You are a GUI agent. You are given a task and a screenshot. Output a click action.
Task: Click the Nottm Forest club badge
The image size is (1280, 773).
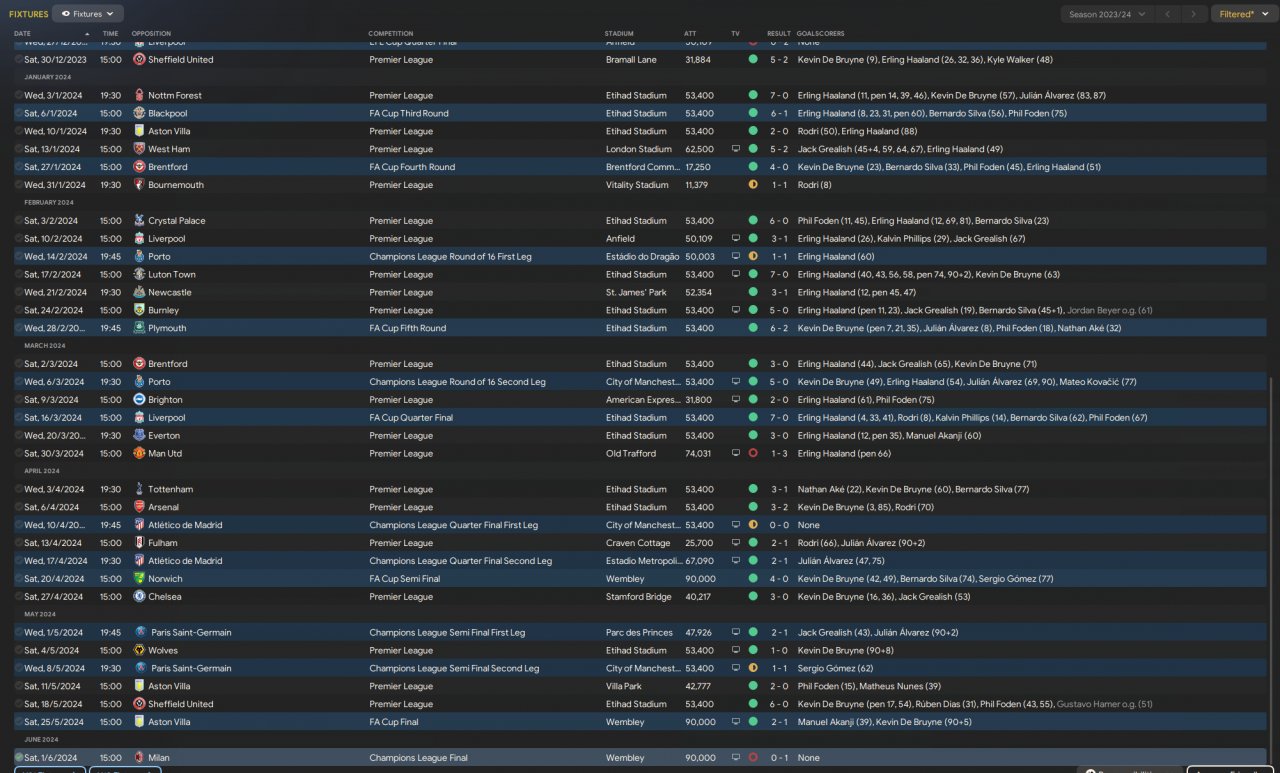[x=139, y=95]
